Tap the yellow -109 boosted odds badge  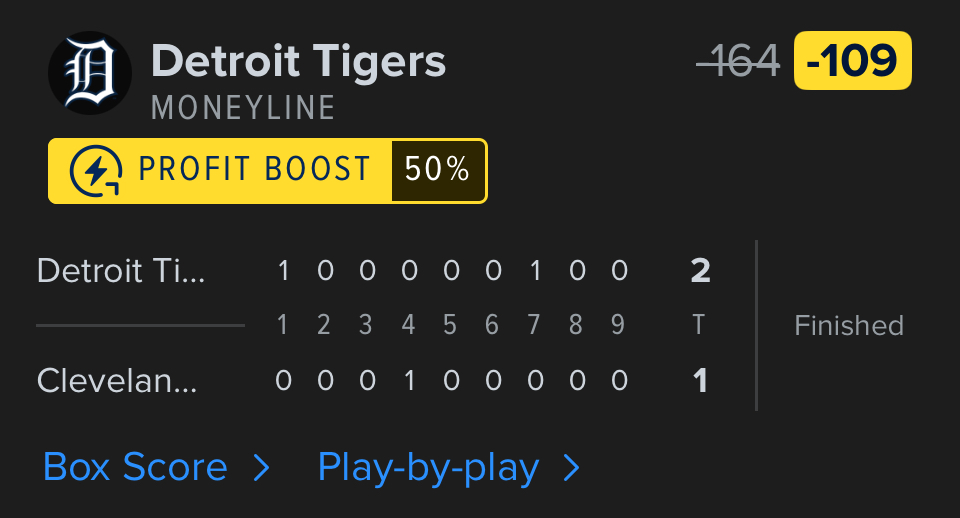pyautogui.click(x=852, y=61)
